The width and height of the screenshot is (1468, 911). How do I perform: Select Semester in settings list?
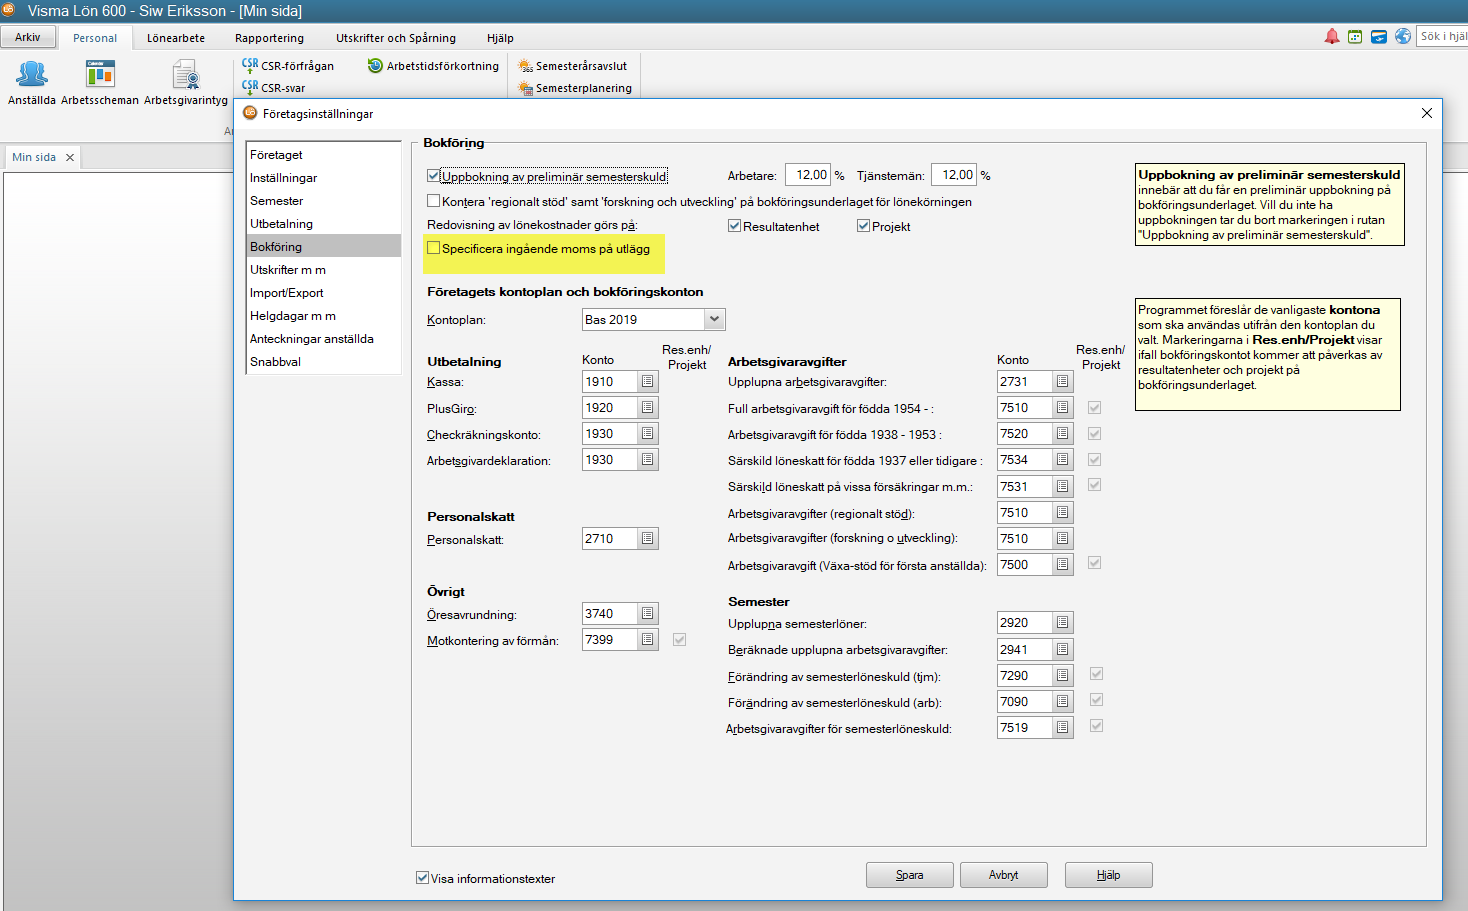324,201
